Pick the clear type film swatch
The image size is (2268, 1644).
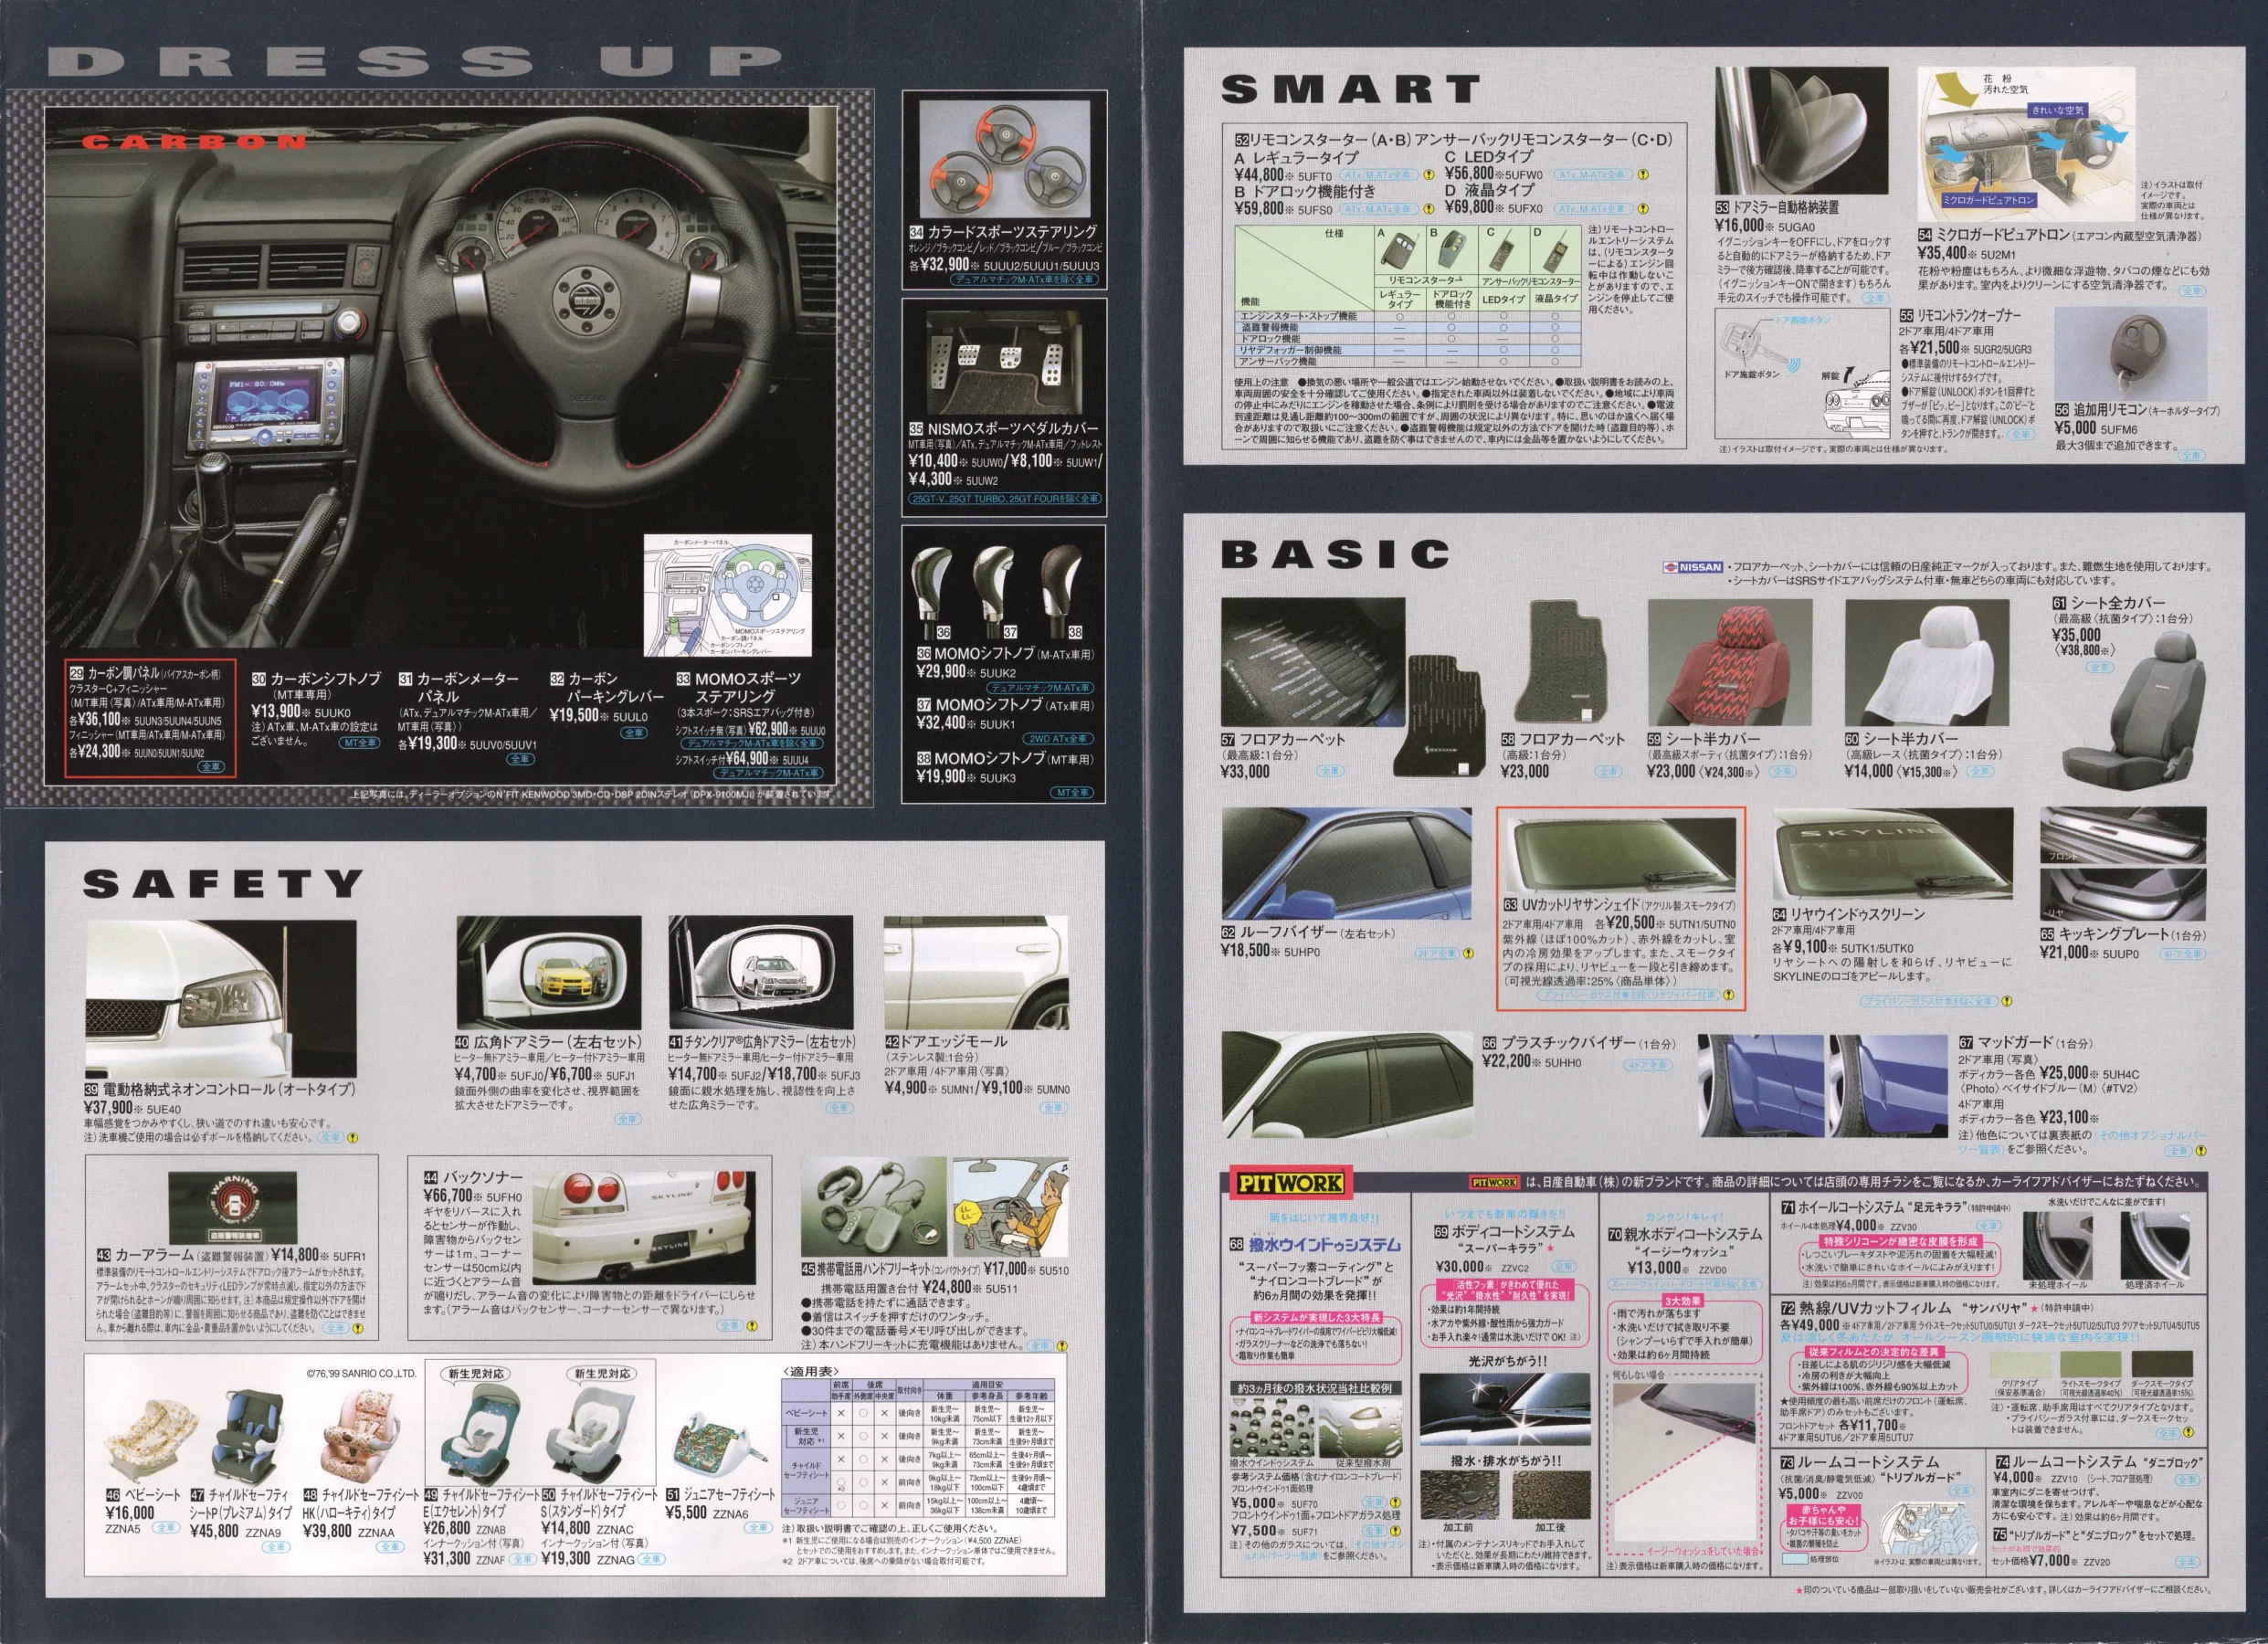point(2020,1364)
